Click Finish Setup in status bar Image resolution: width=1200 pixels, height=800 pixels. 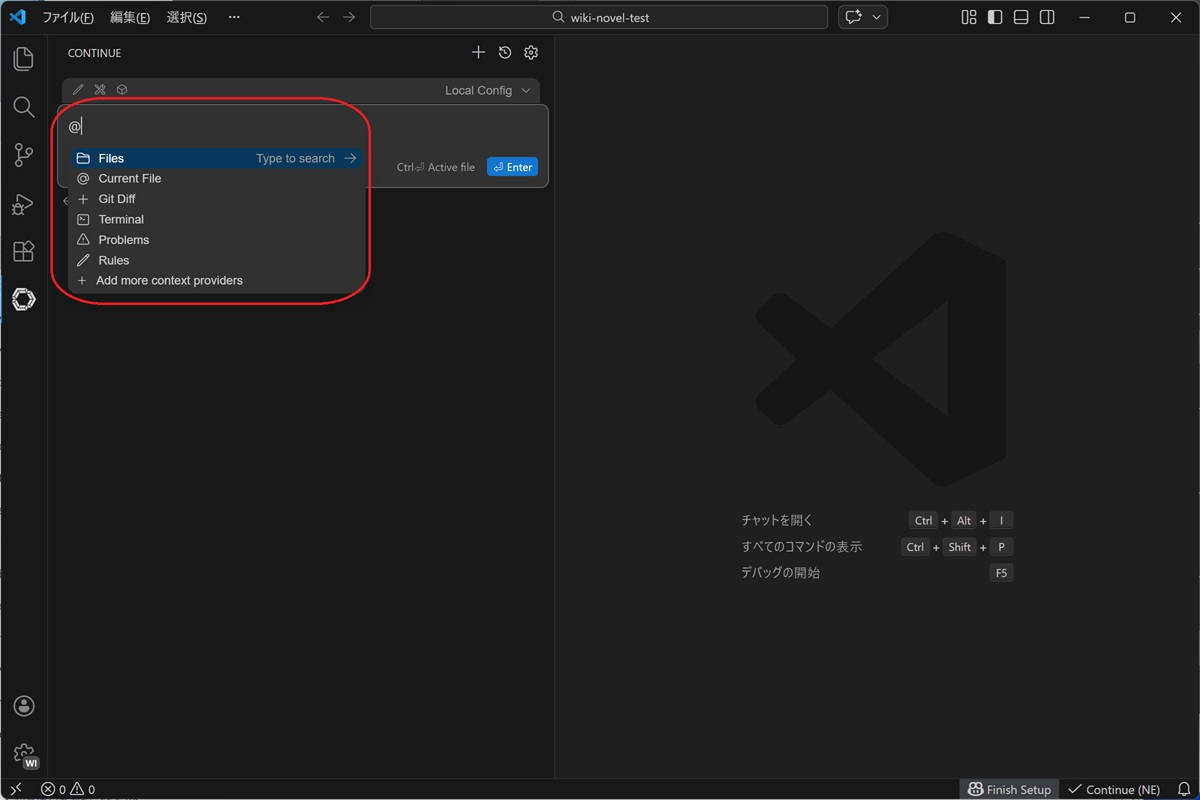click(1009, 789)
